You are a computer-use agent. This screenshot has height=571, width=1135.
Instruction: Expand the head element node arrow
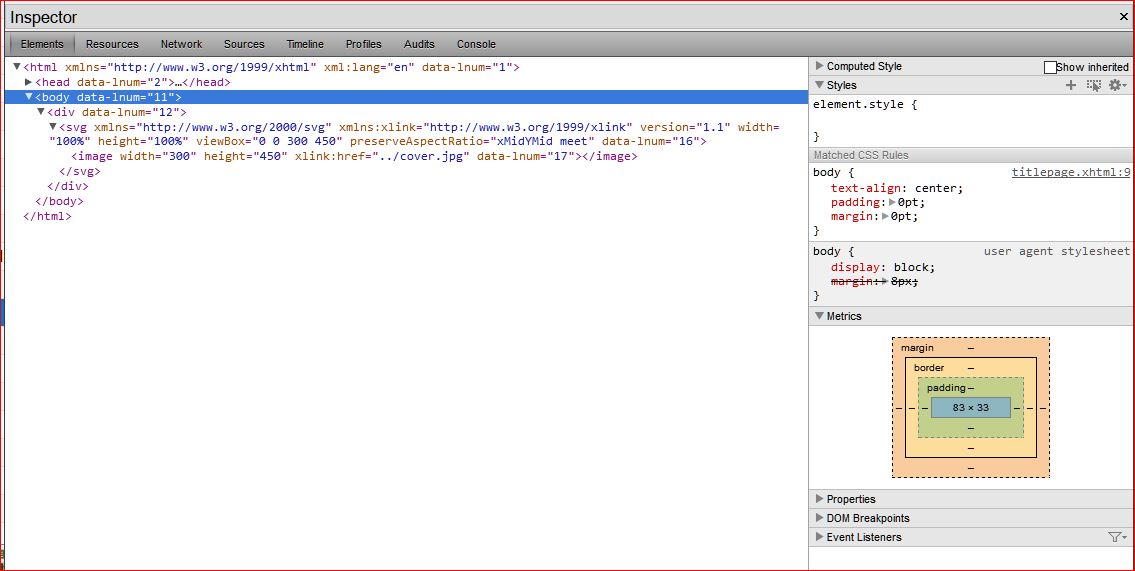tap(29, 82)
